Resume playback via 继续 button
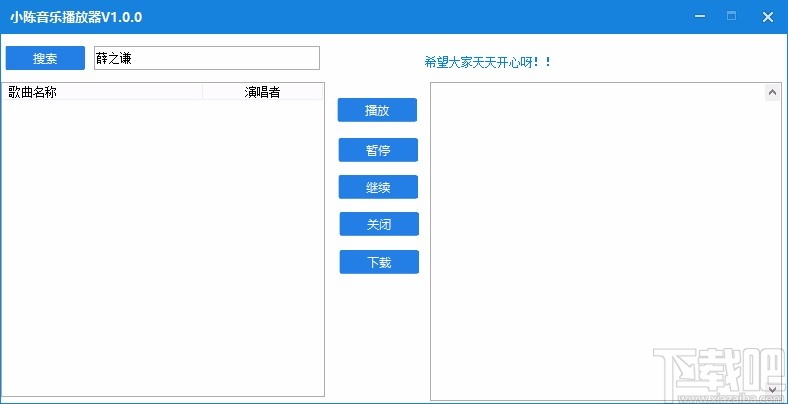Image resolution: width=788 pixels, height=404 pixels. tap(378, 187)
